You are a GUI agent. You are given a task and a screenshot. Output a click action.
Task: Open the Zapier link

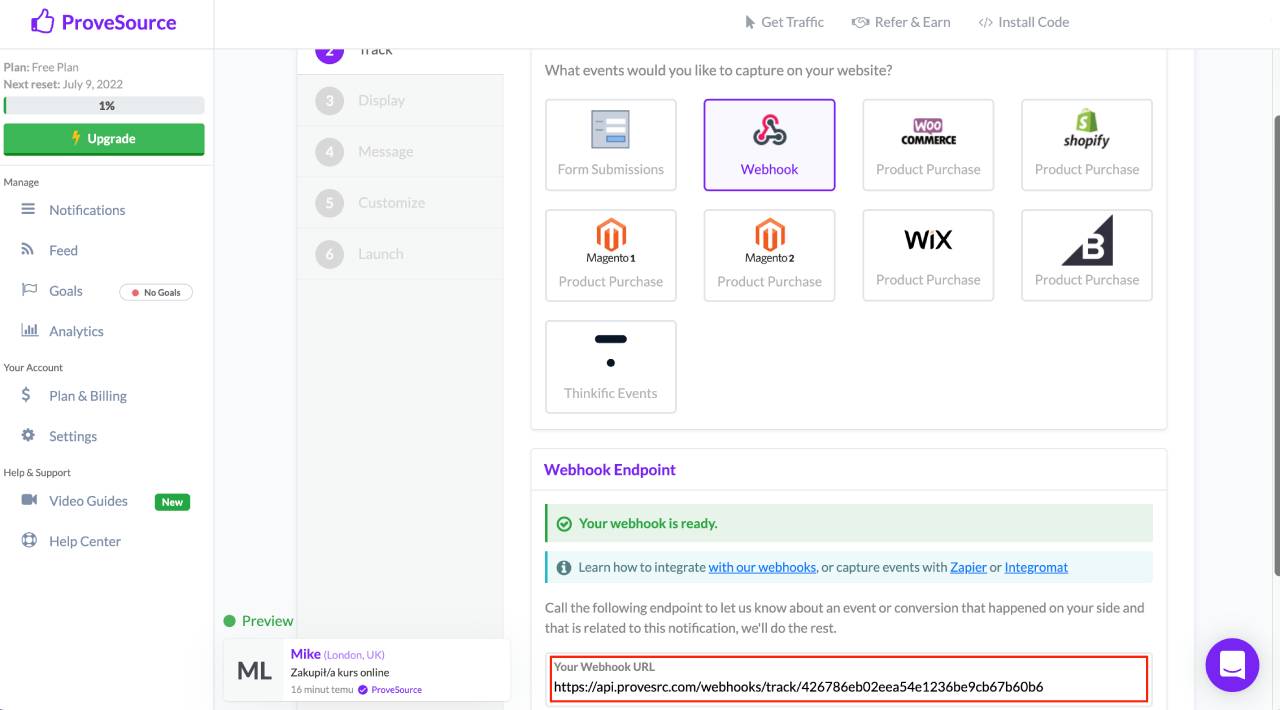click(968, 567)
